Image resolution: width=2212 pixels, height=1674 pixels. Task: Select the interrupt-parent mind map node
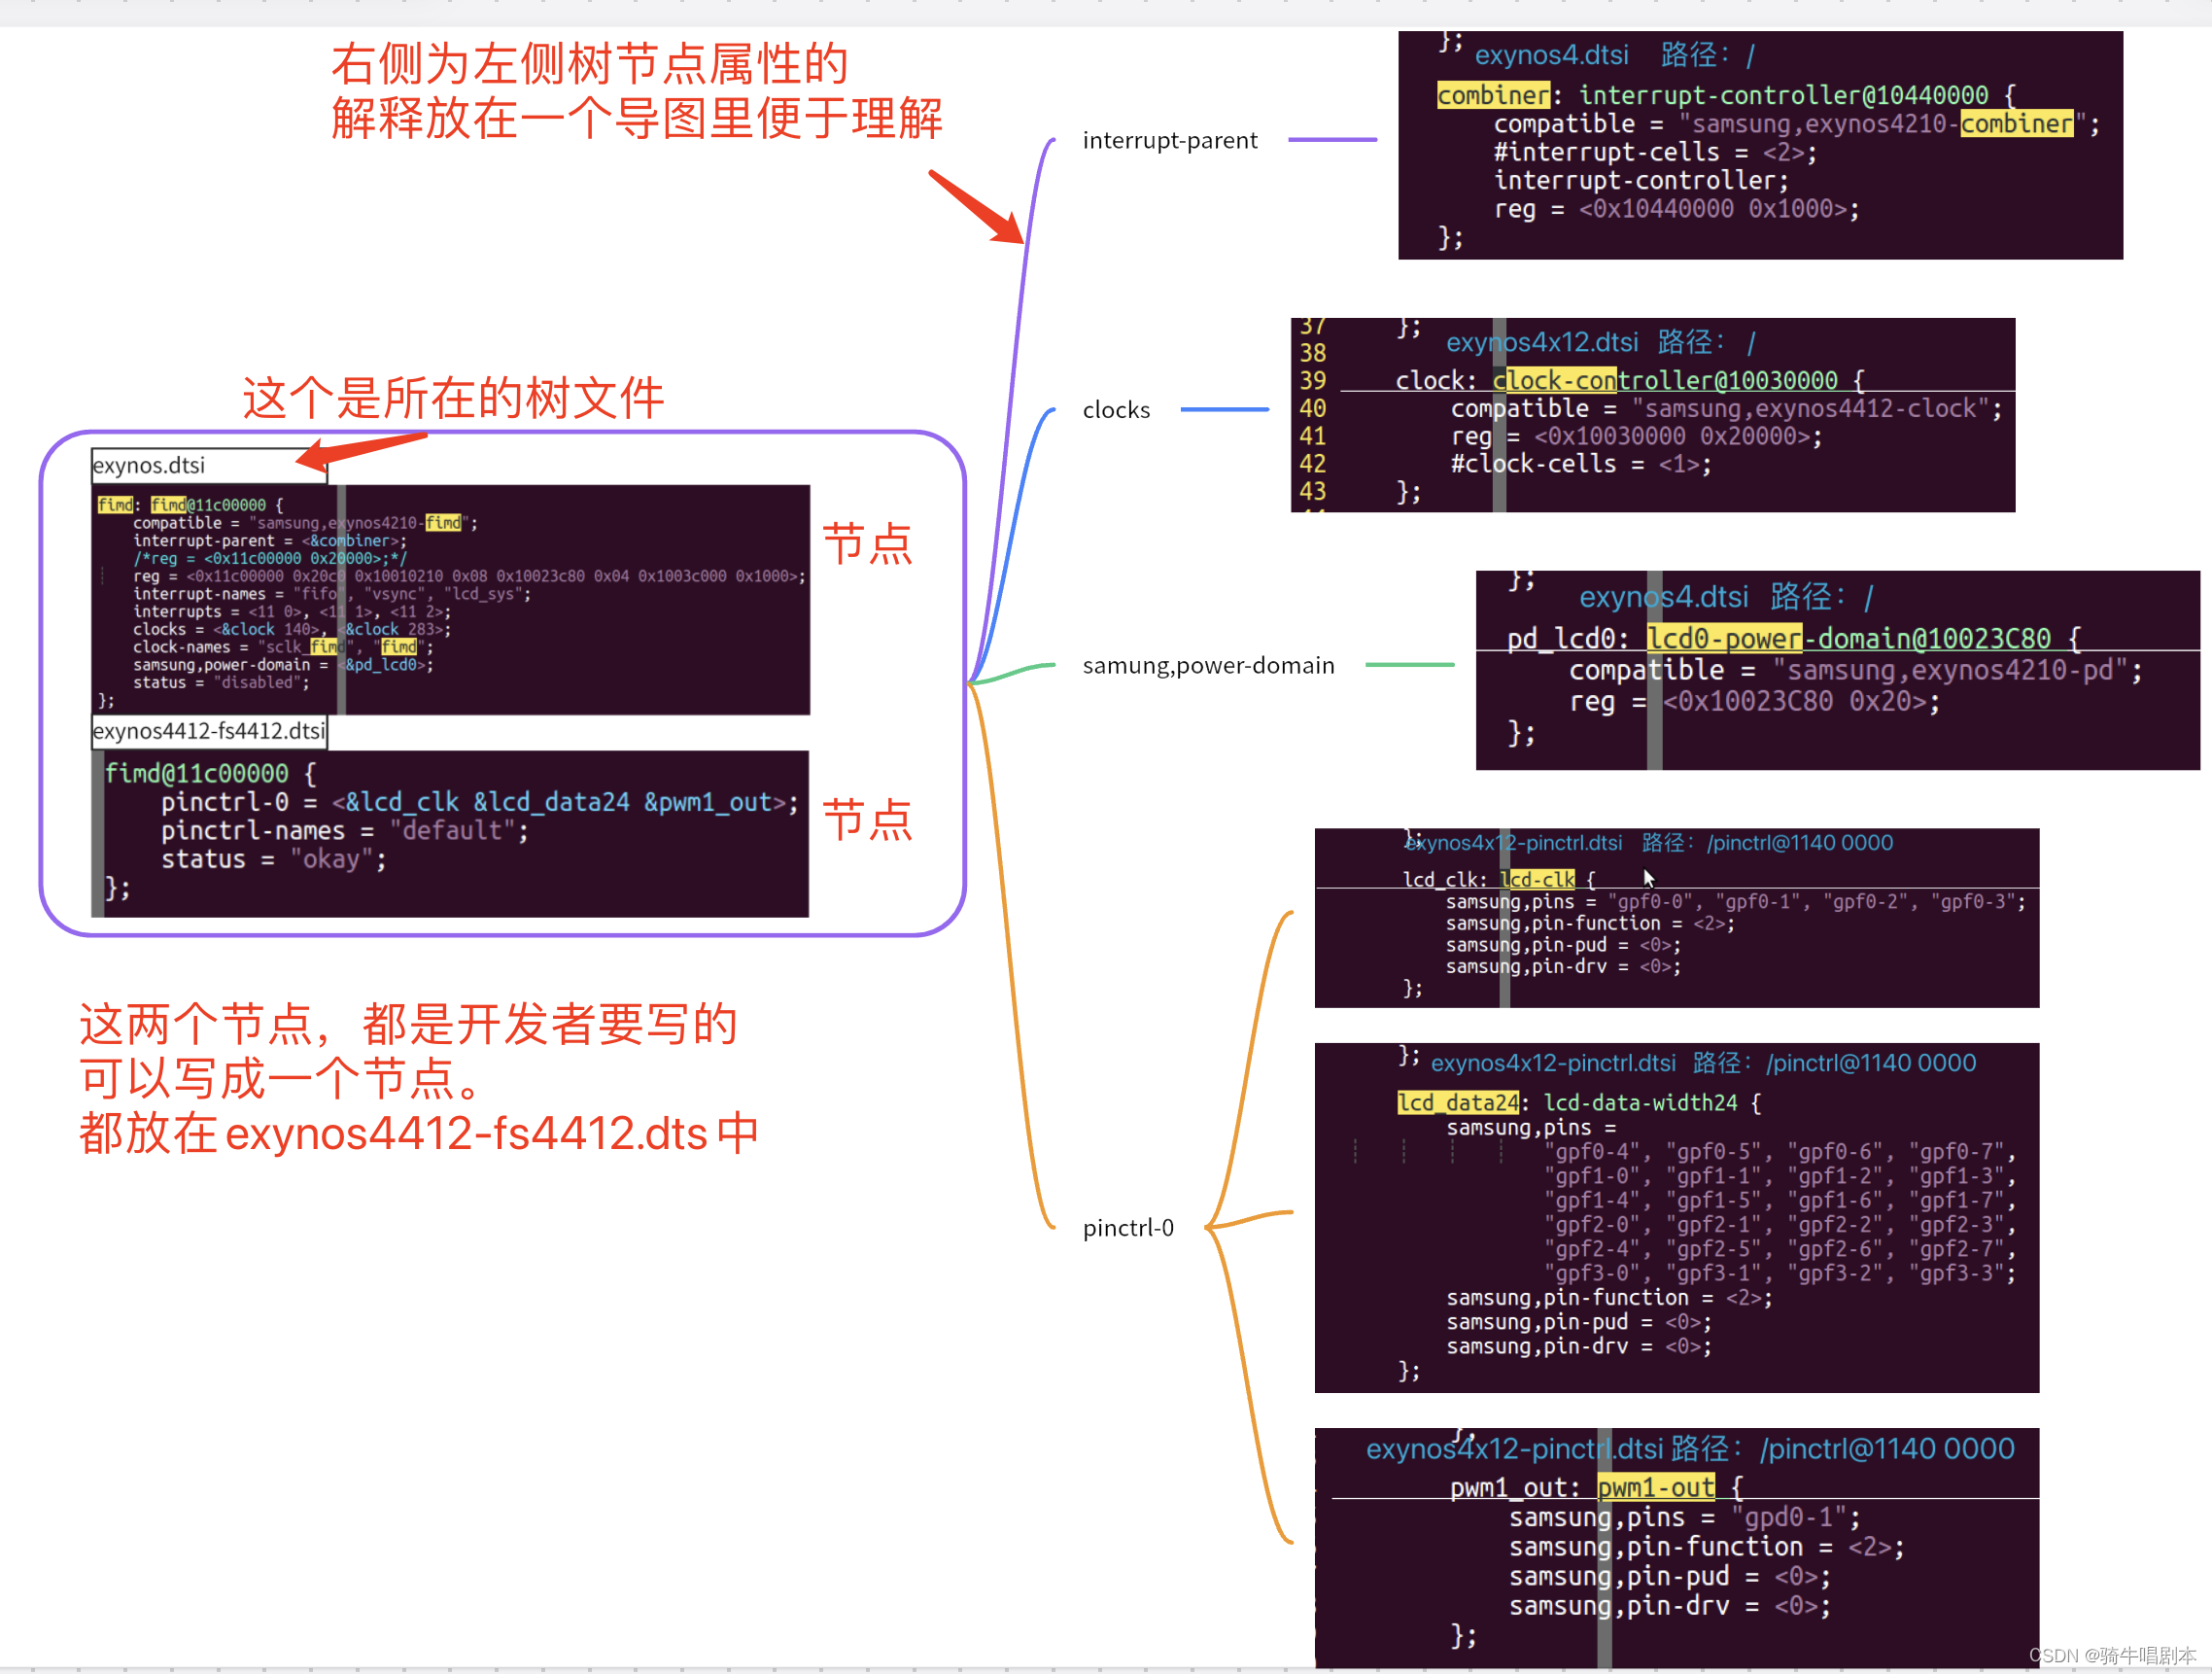tap(1169, 141)
